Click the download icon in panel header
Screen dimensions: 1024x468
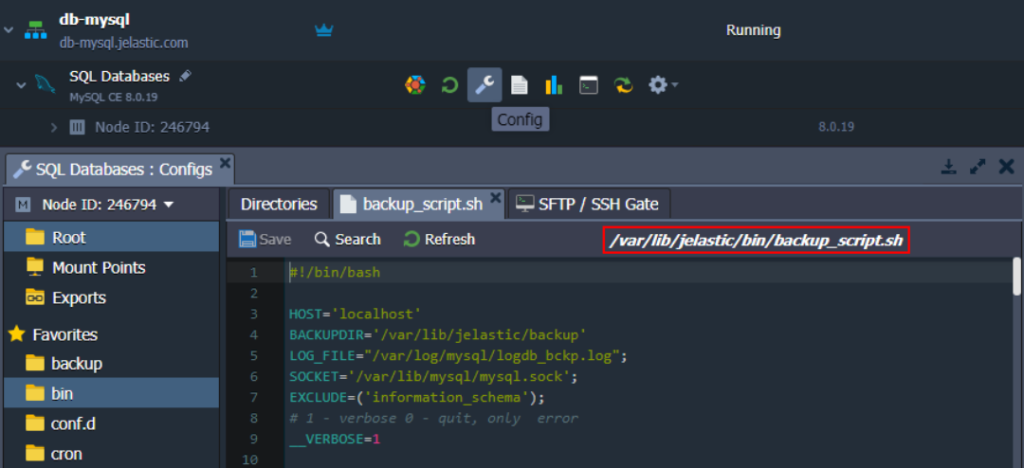pyautogui.click(x=948, y=167)
